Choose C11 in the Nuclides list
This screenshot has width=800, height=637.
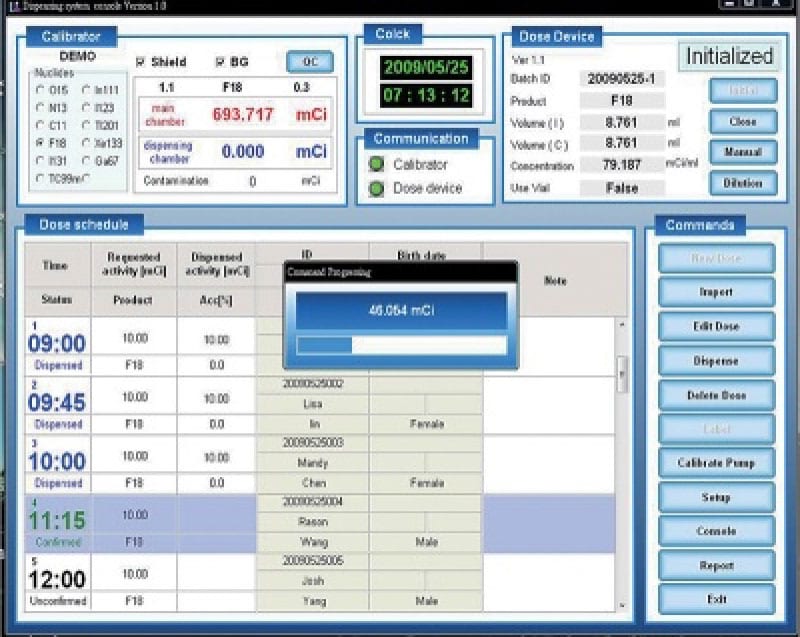[40, 125]
